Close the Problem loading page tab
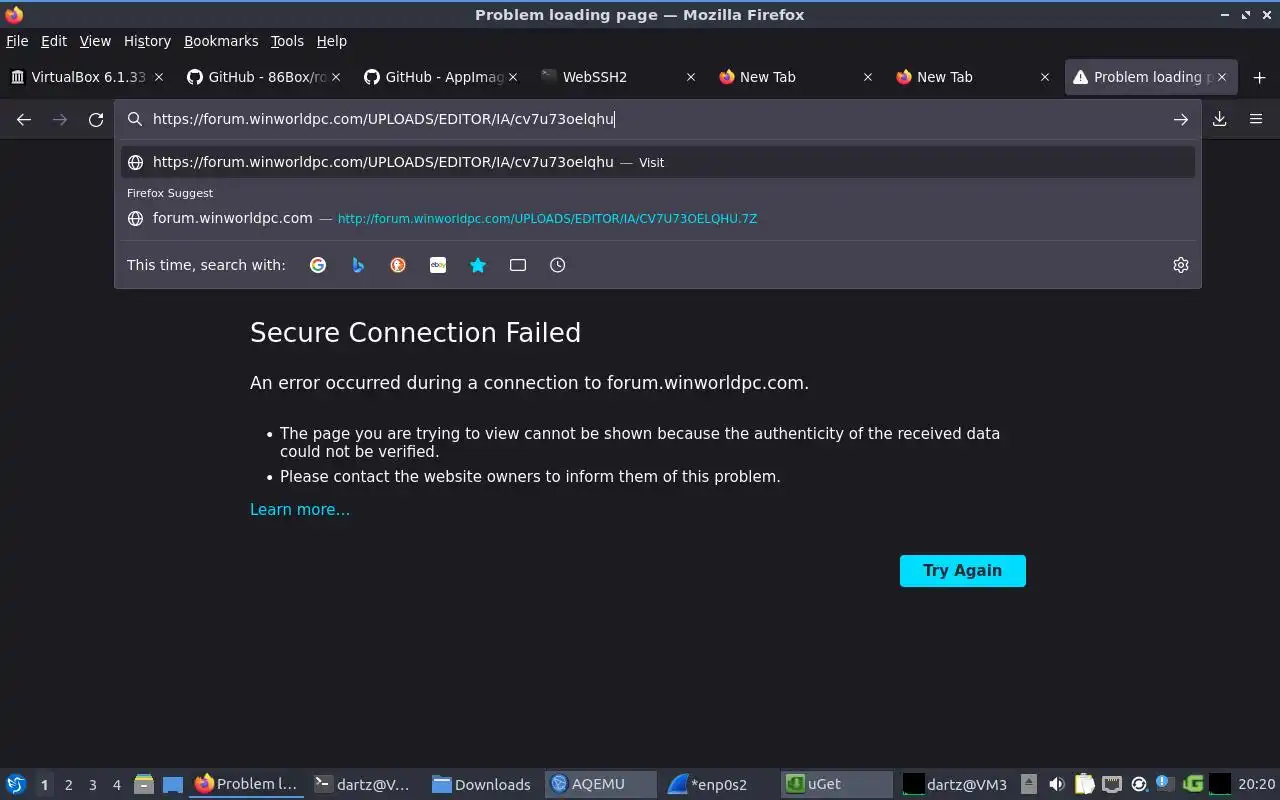Screen dimensions: 1280x800 coord(1221,77)
